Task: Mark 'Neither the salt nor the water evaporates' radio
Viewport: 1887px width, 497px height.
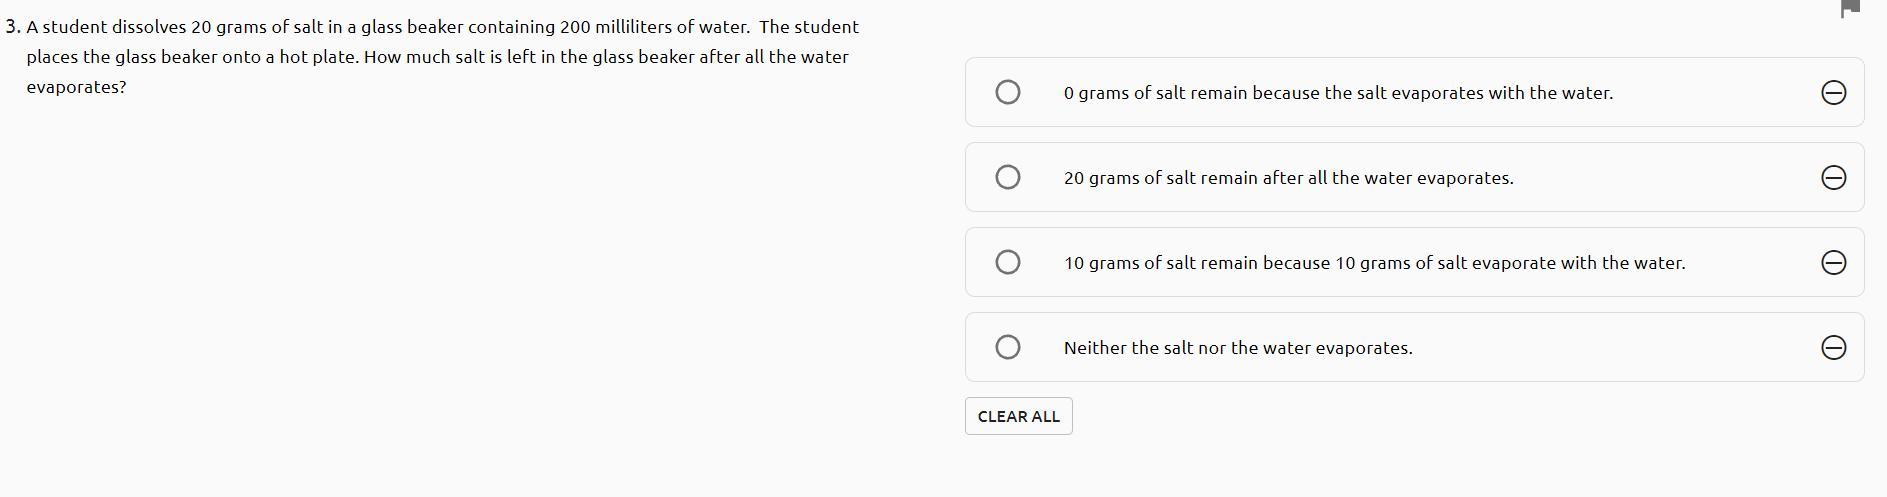Action: [x=1008, y=348]
